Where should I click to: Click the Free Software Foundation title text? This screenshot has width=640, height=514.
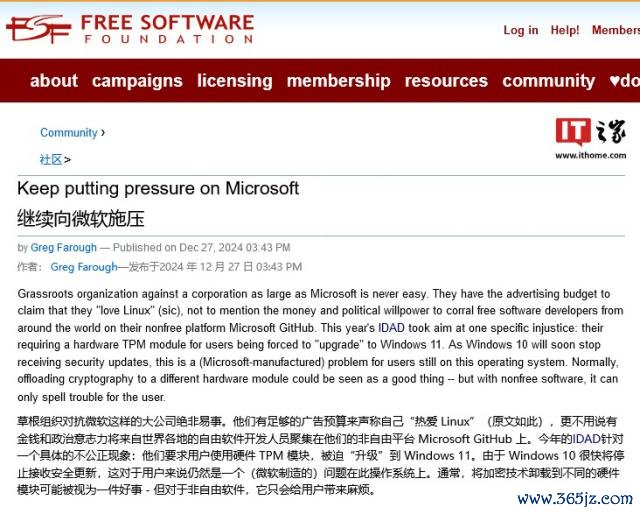[168, 29]
